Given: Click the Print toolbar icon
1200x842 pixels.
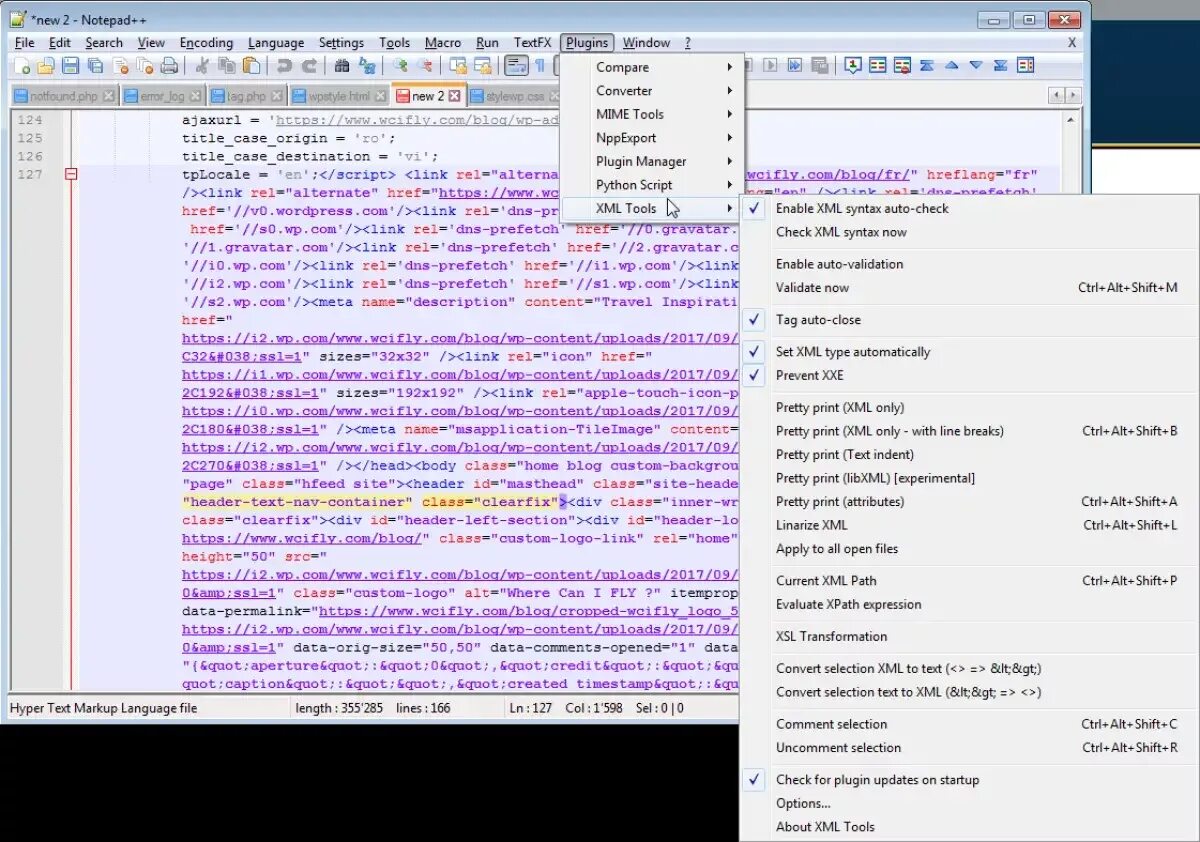Looking at the screenshot, I should (x=170, y=66).
